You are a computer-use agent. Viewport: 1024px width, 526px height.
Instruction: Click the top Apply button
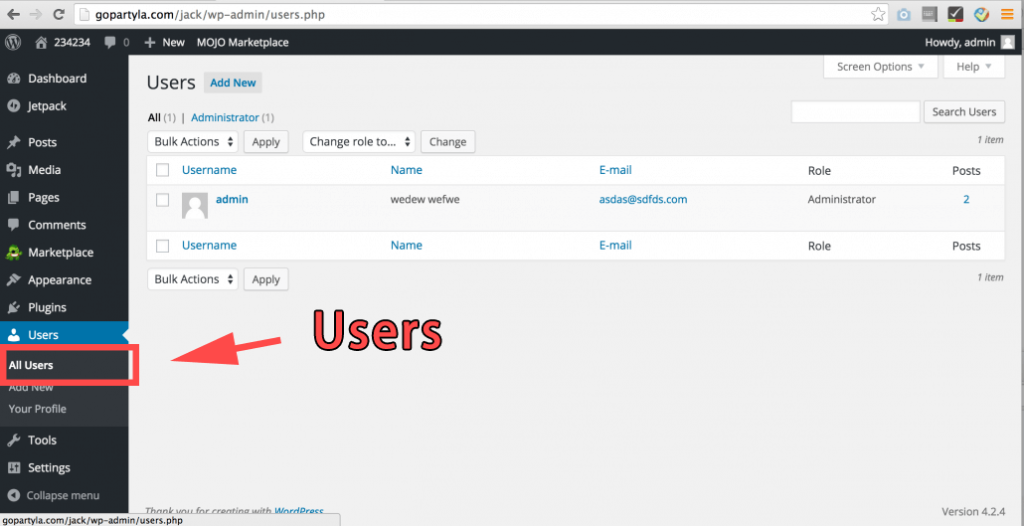click(266, 141)
